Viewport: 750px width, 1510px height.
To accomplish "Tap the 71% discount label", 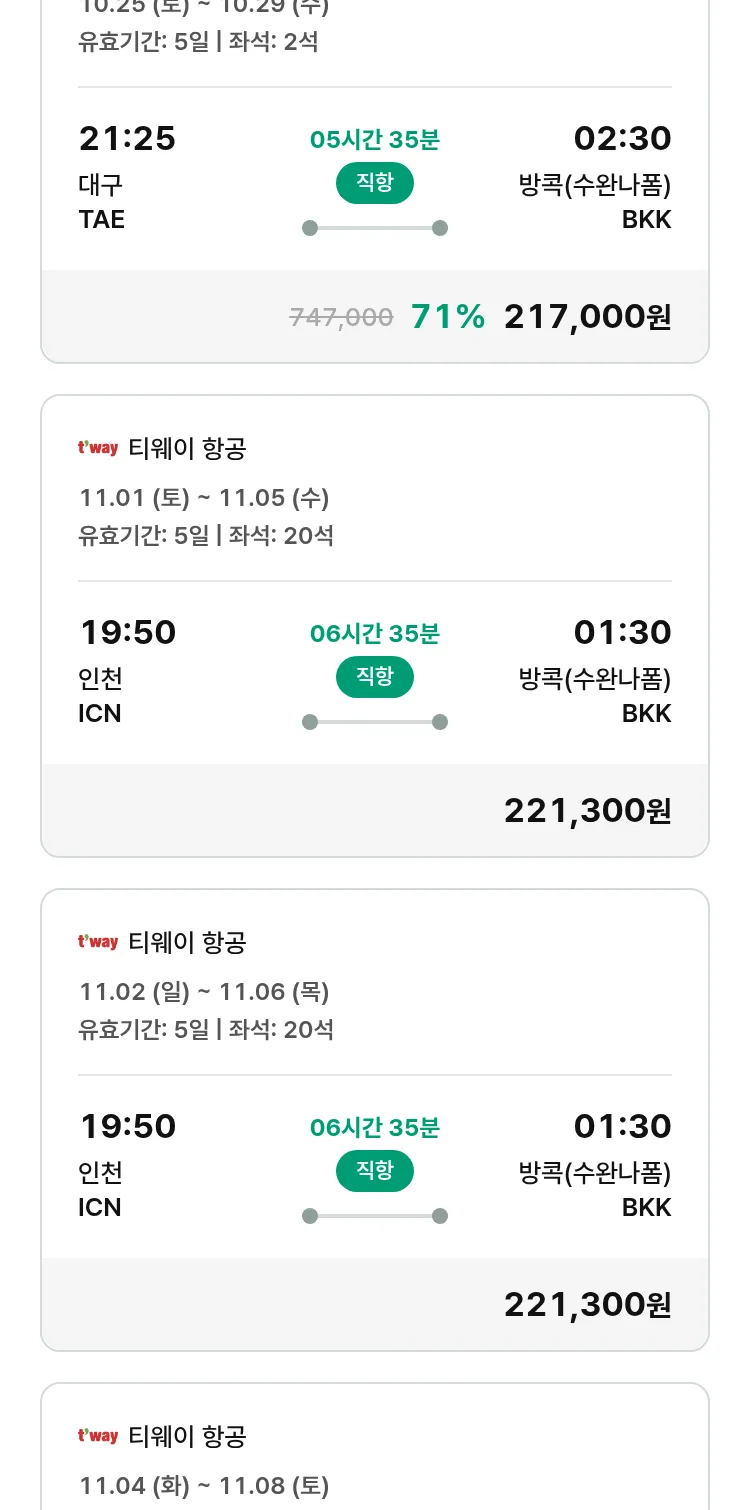I will [448, 317].
